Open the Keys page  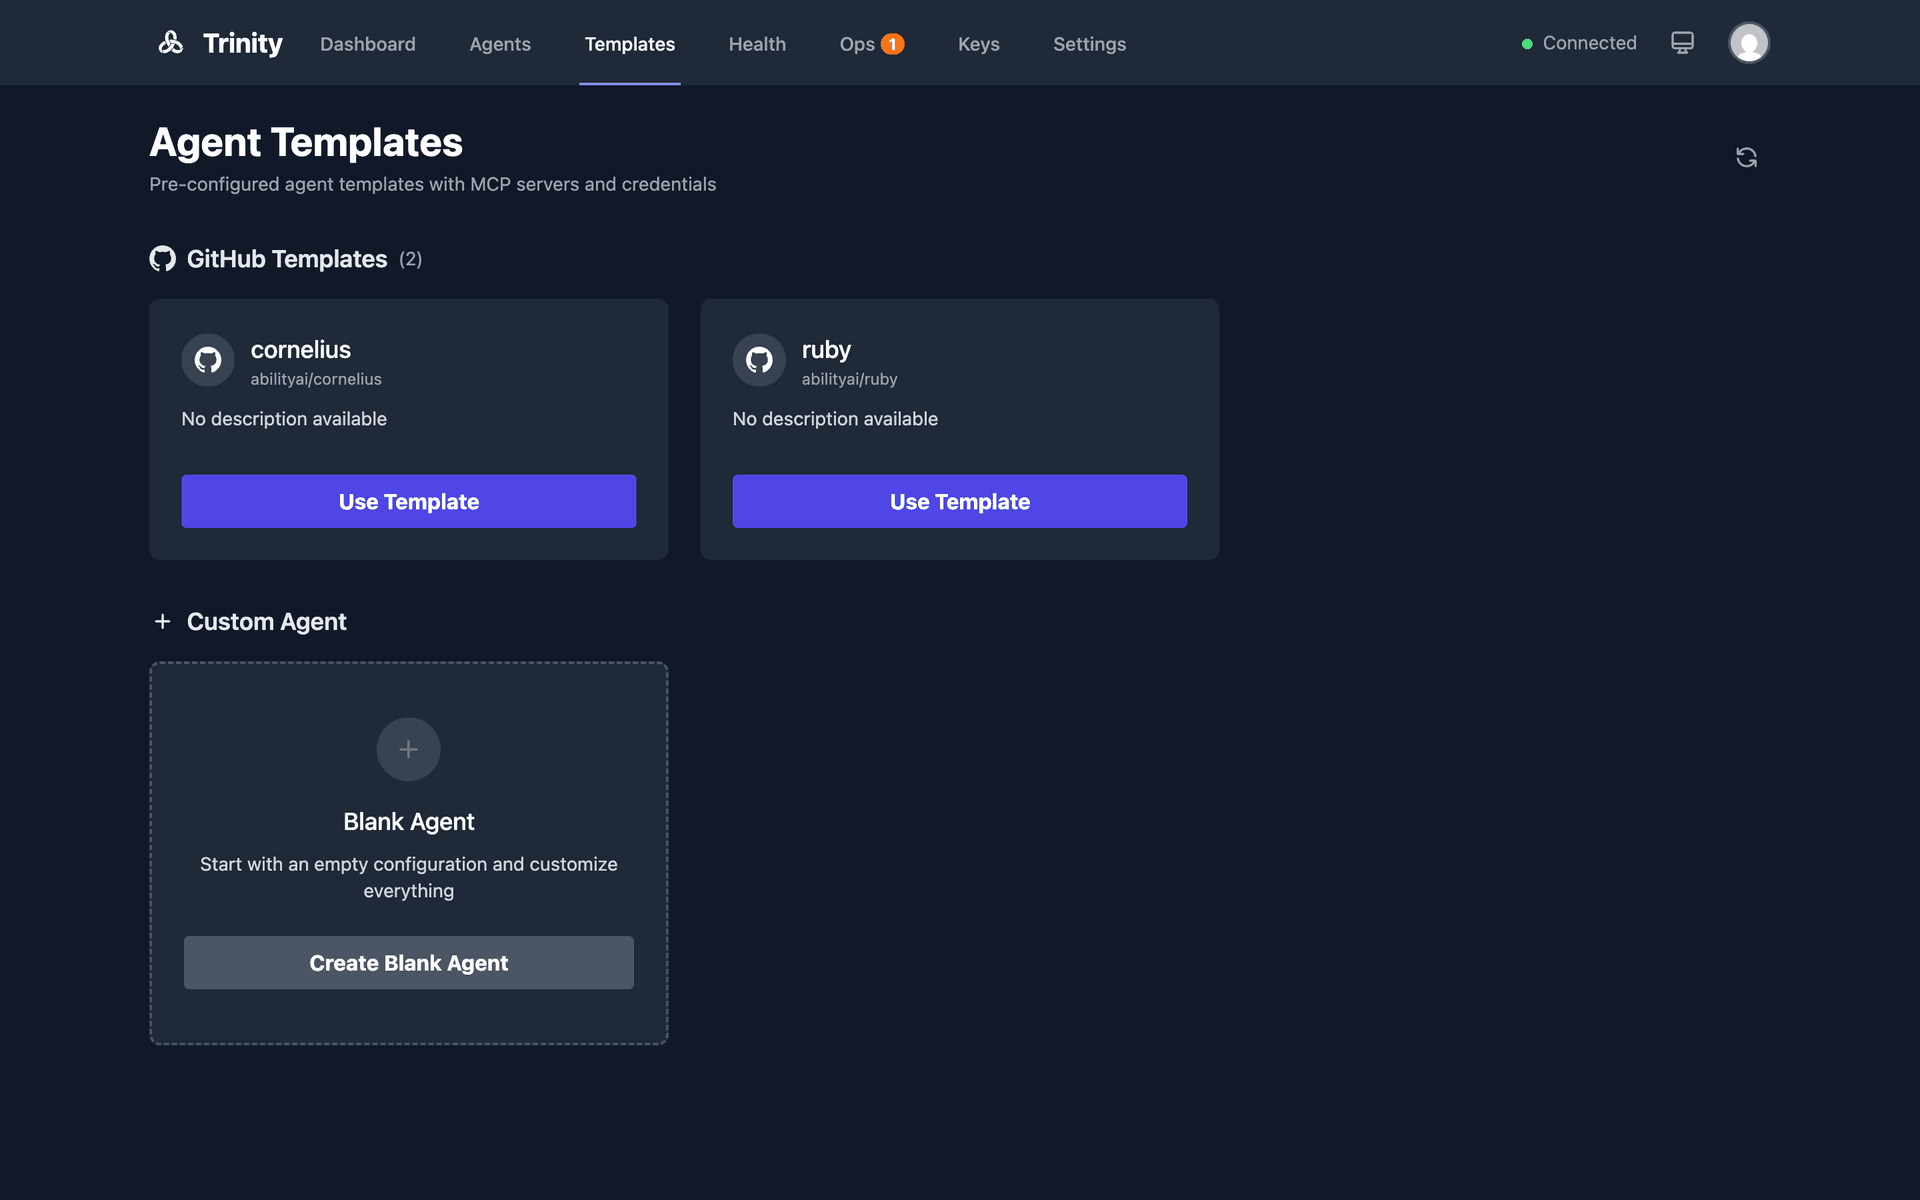[x=978, y=44]
